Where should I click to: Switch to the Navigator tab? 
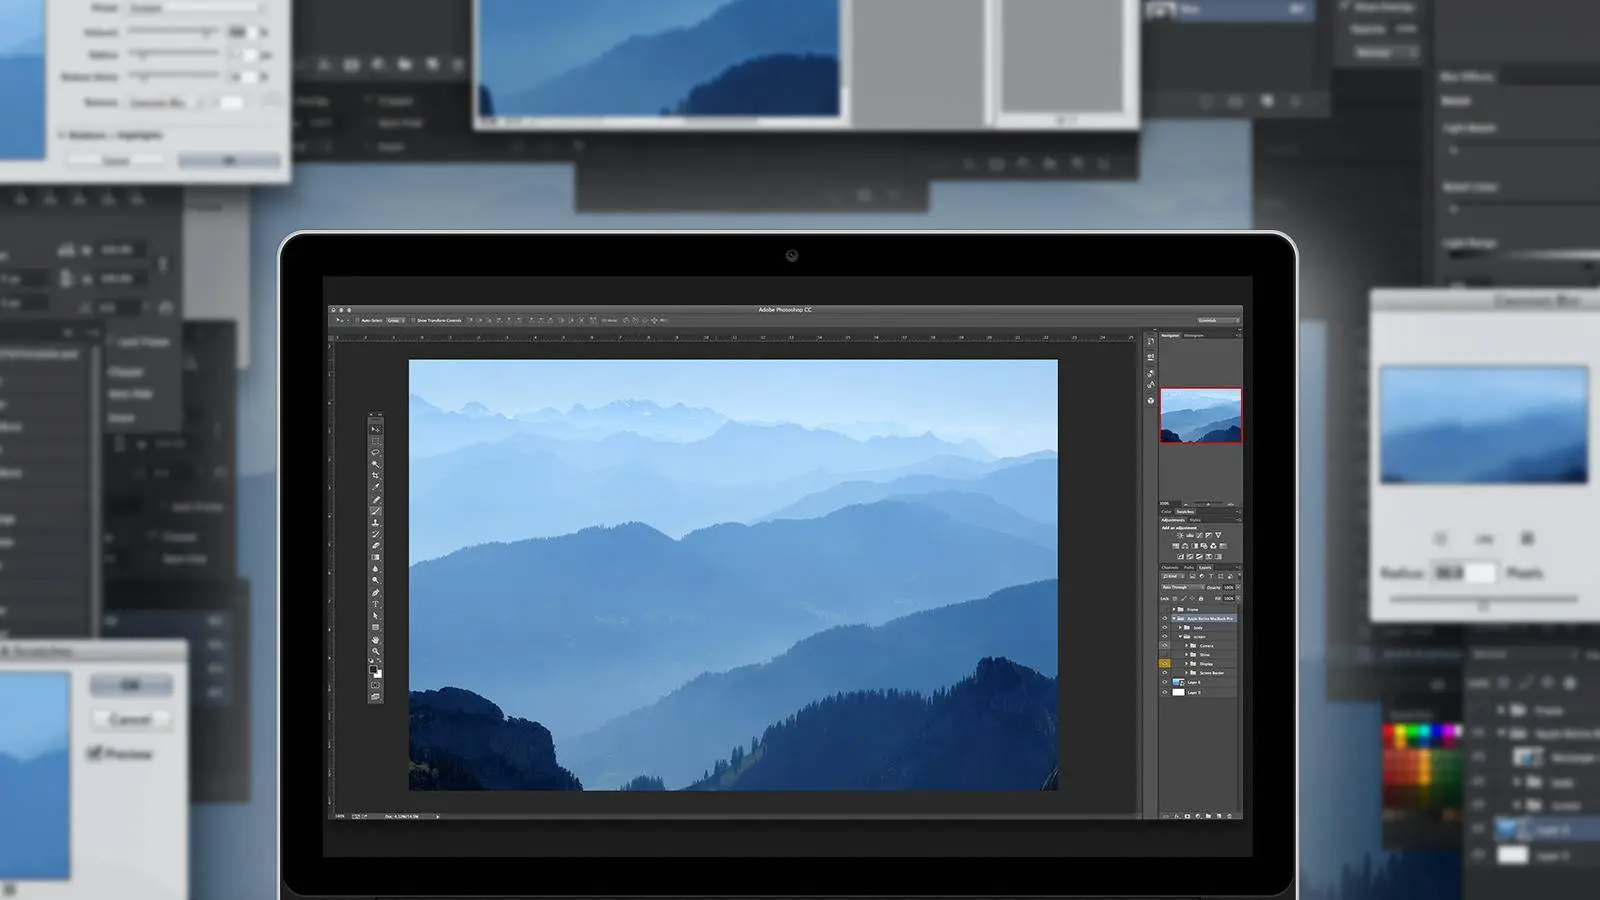tap(1170, 335)
